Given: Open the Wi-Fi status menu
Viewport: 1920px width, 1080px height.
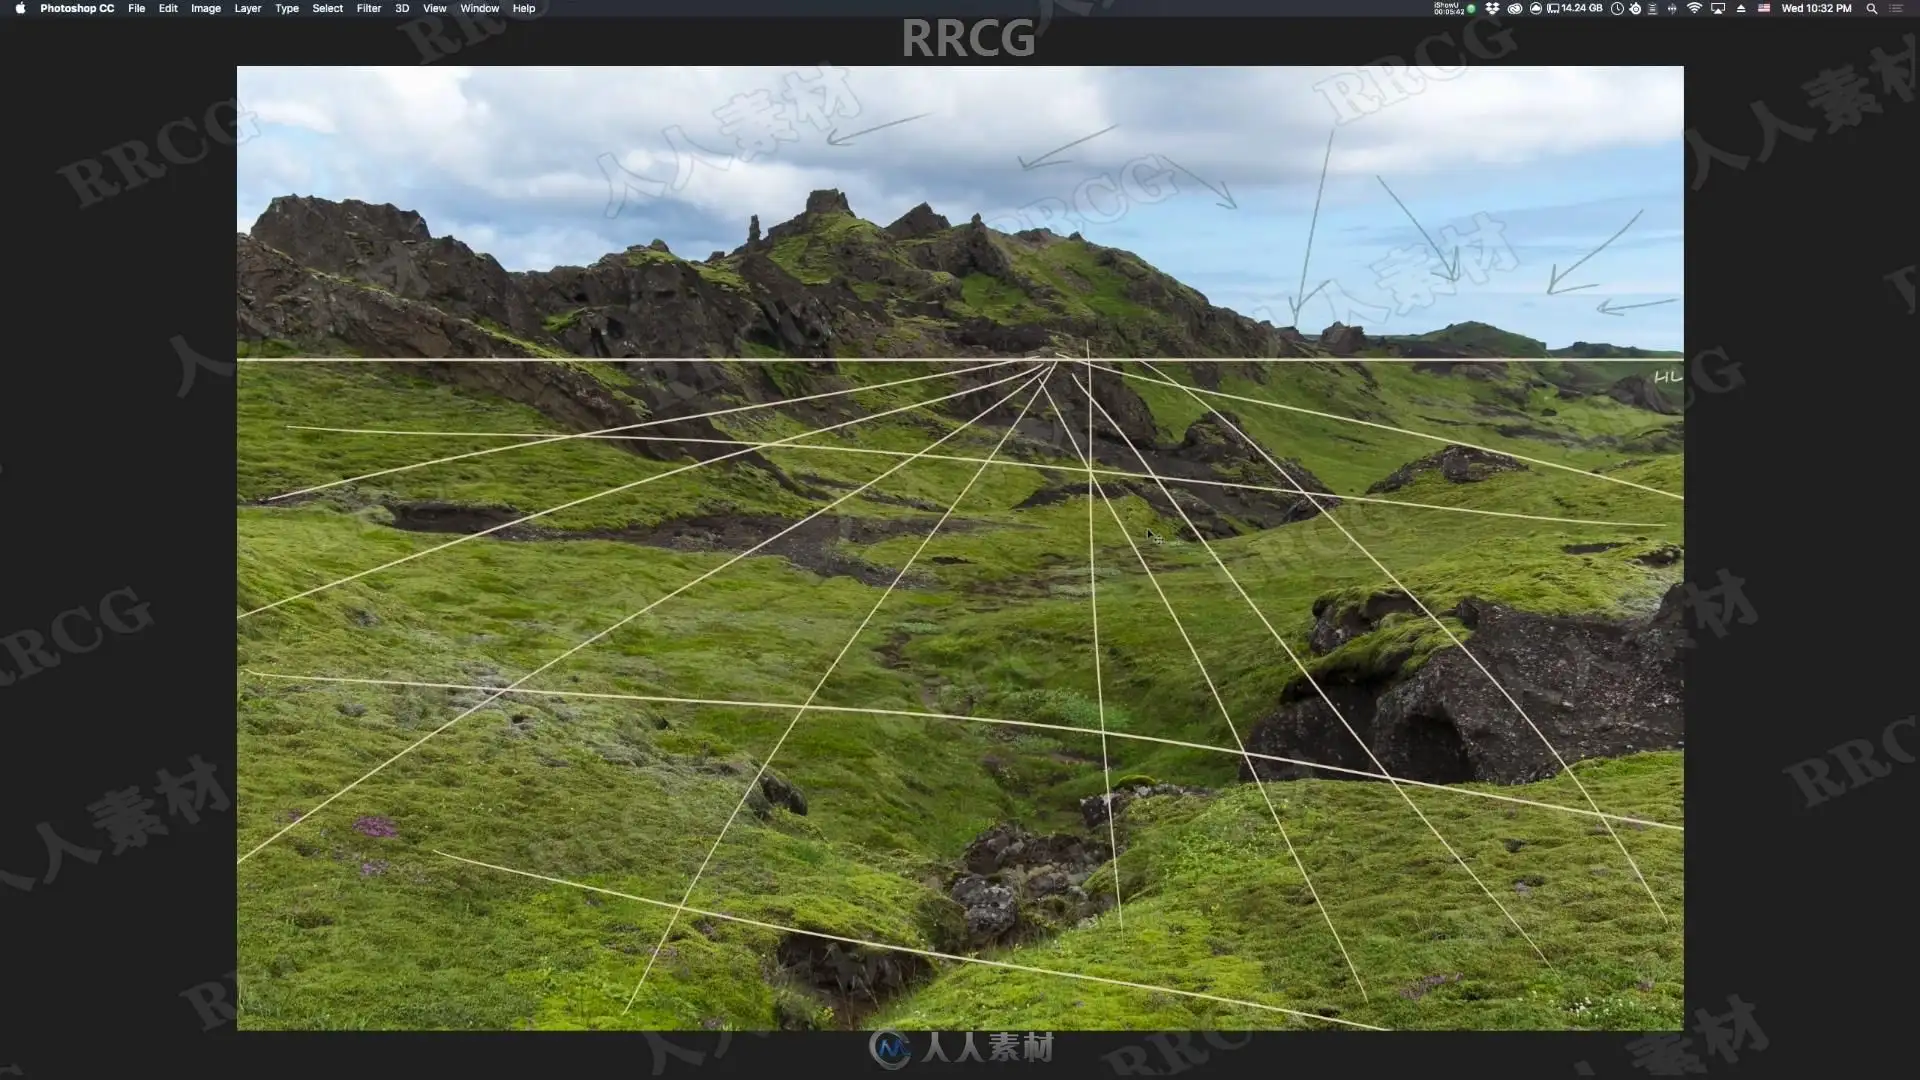Looking at the screenshot, I should click(1694, 8).
